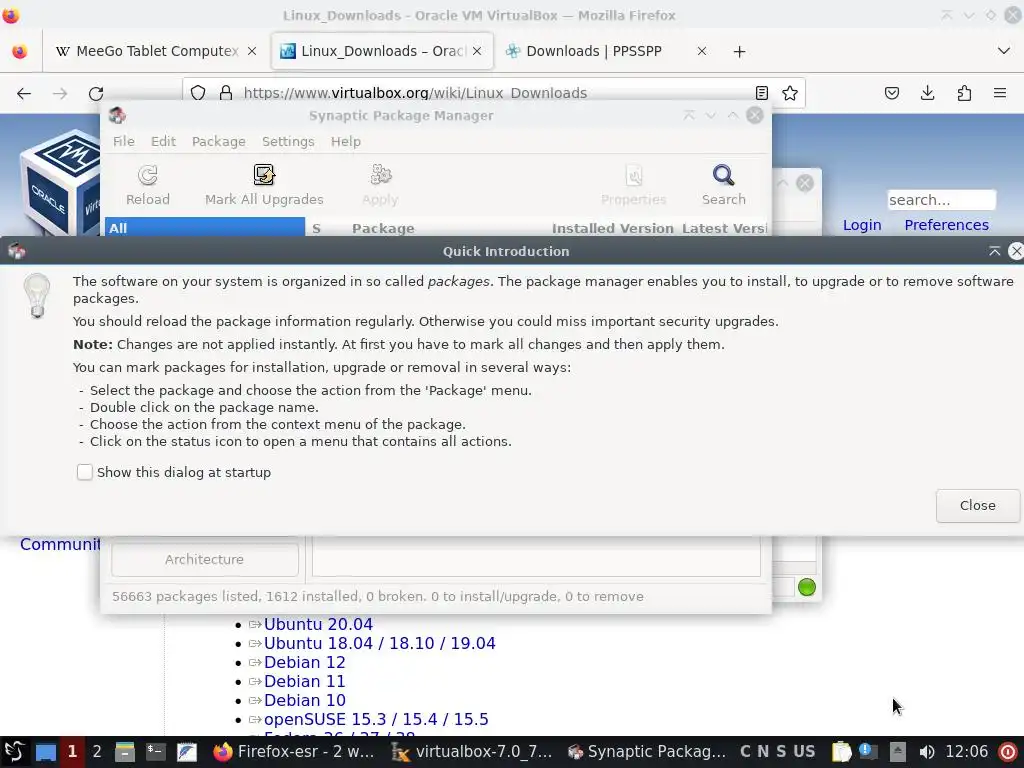Viewport: 1024px width, 768px height.
Task: Click the Architecture filter button in Synaptic
Action: pyautogui.click(x=204, y=559)
